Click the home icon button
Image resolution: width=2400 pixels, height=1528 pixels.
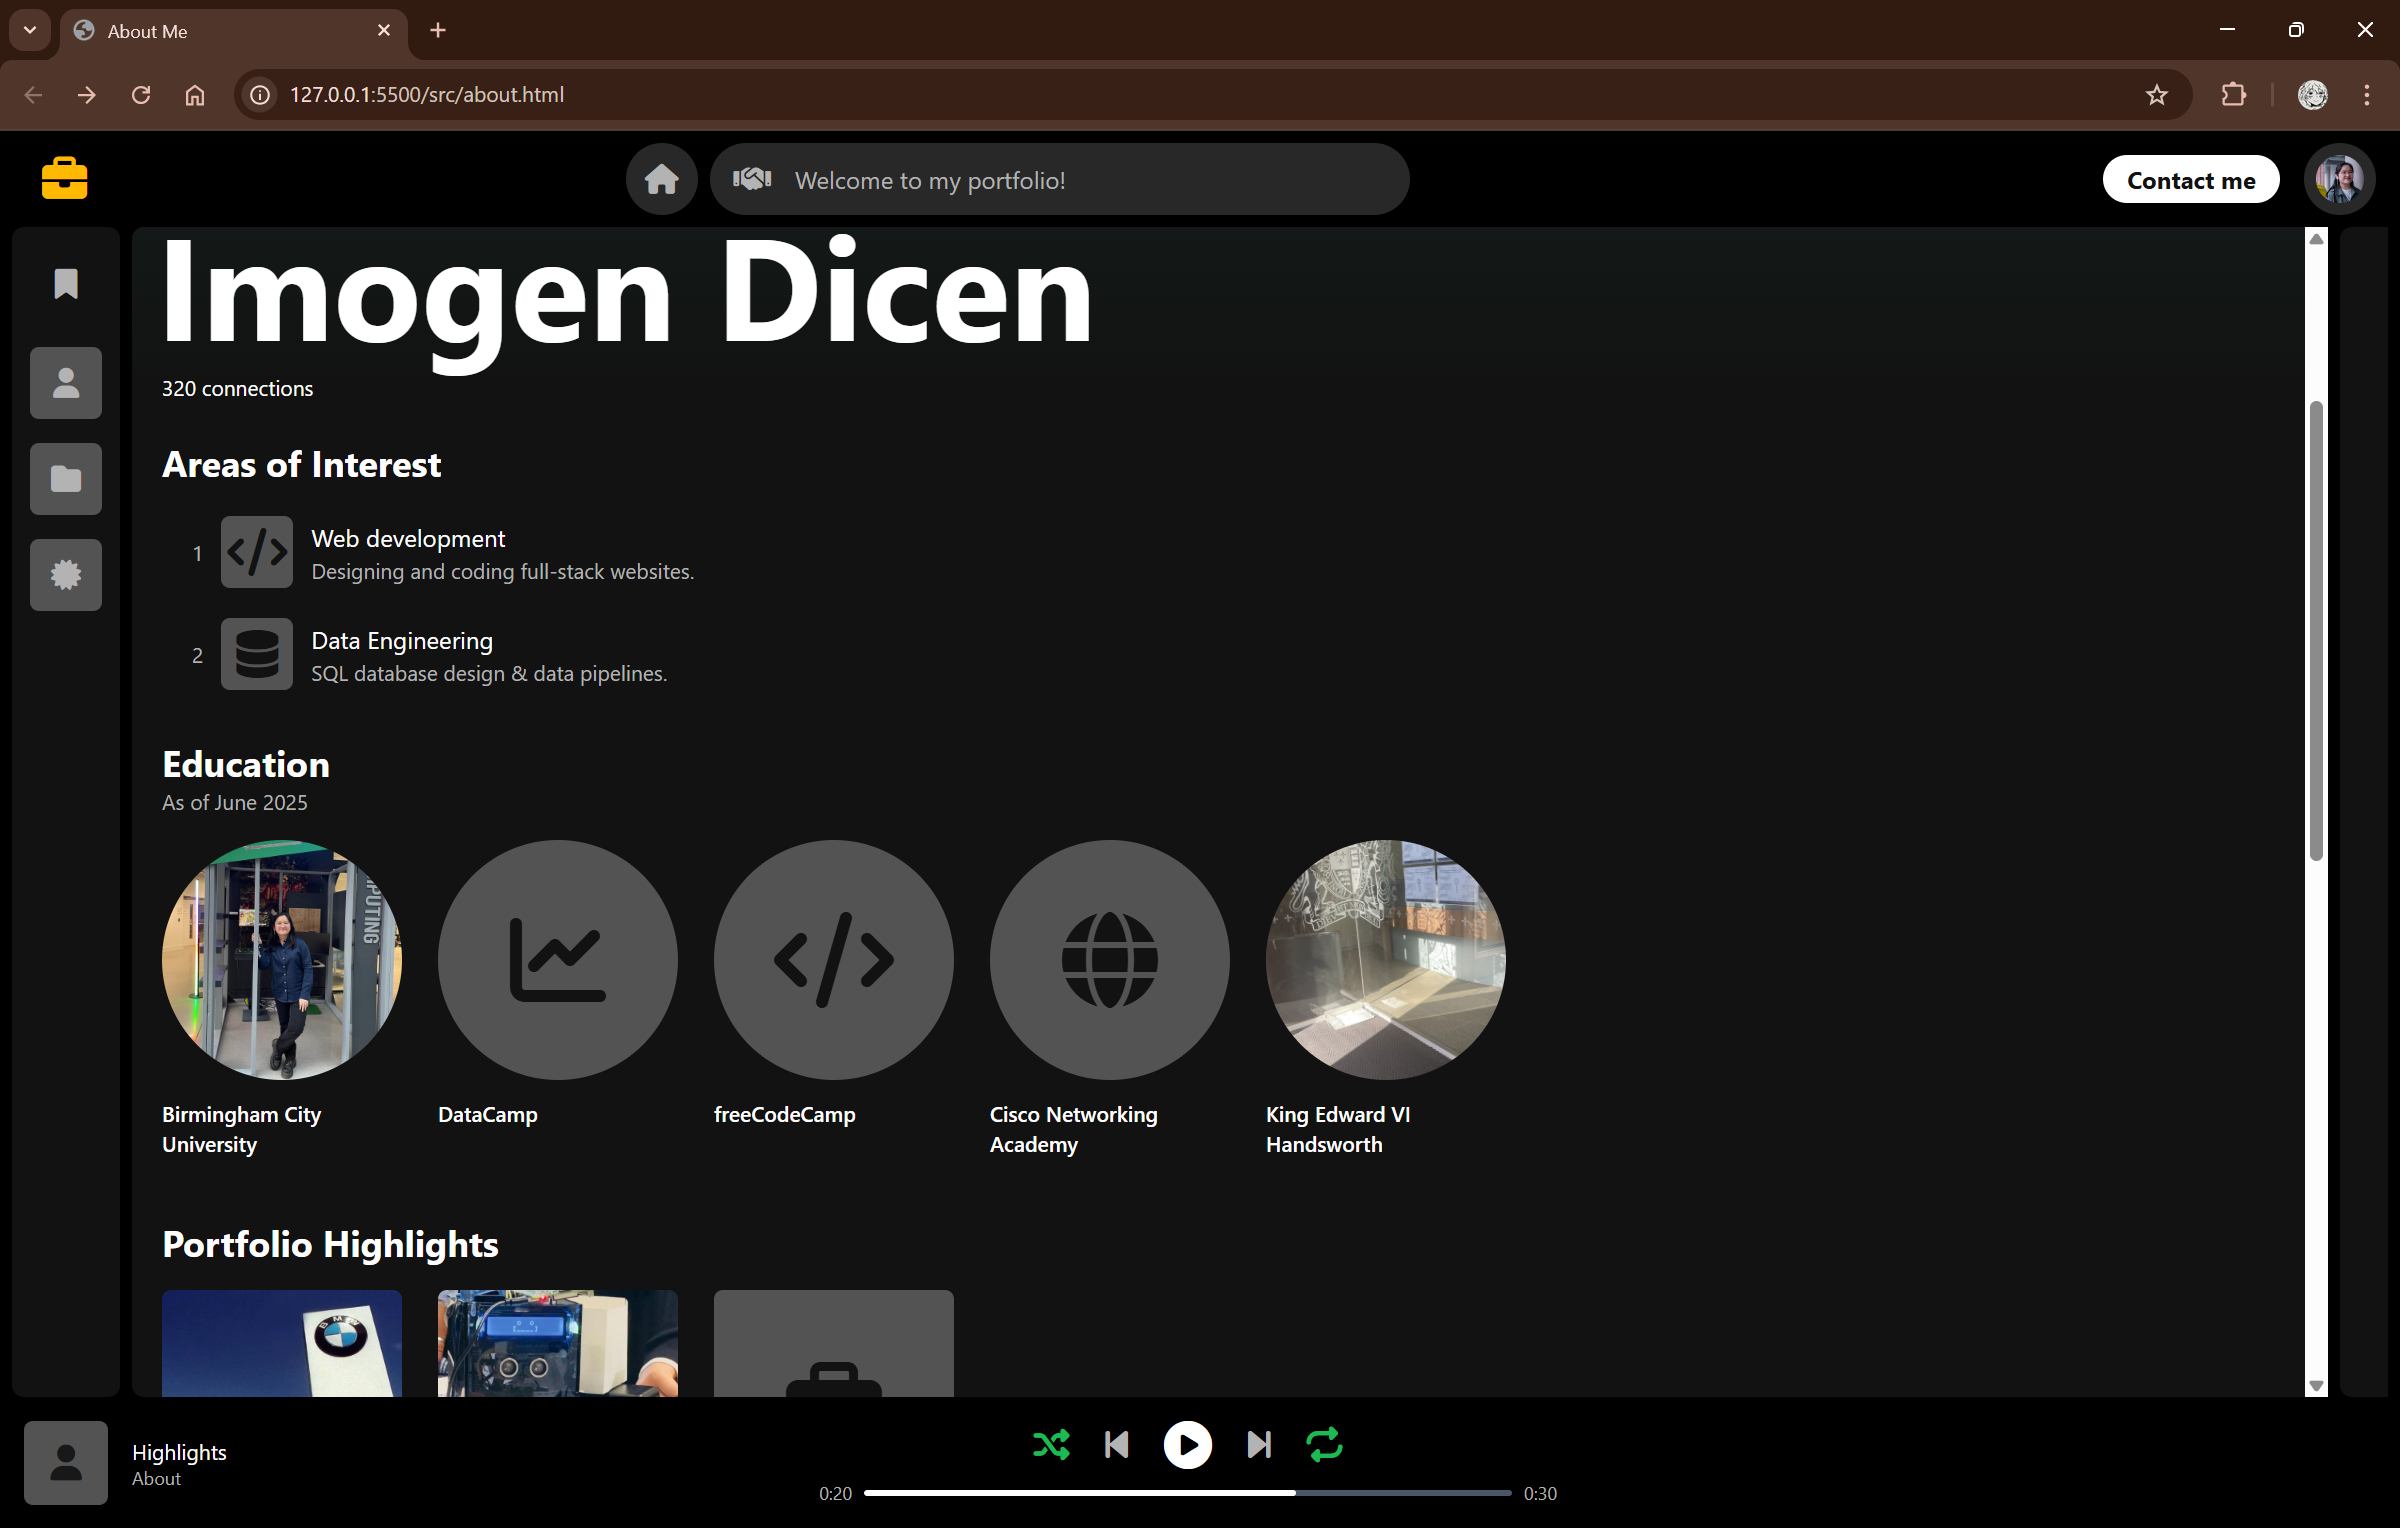[x=661, y=180]
